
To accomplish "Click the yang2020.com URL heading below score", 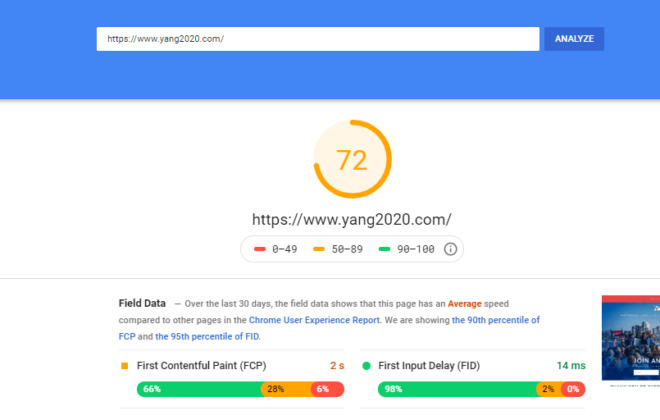I will point(352,219).
